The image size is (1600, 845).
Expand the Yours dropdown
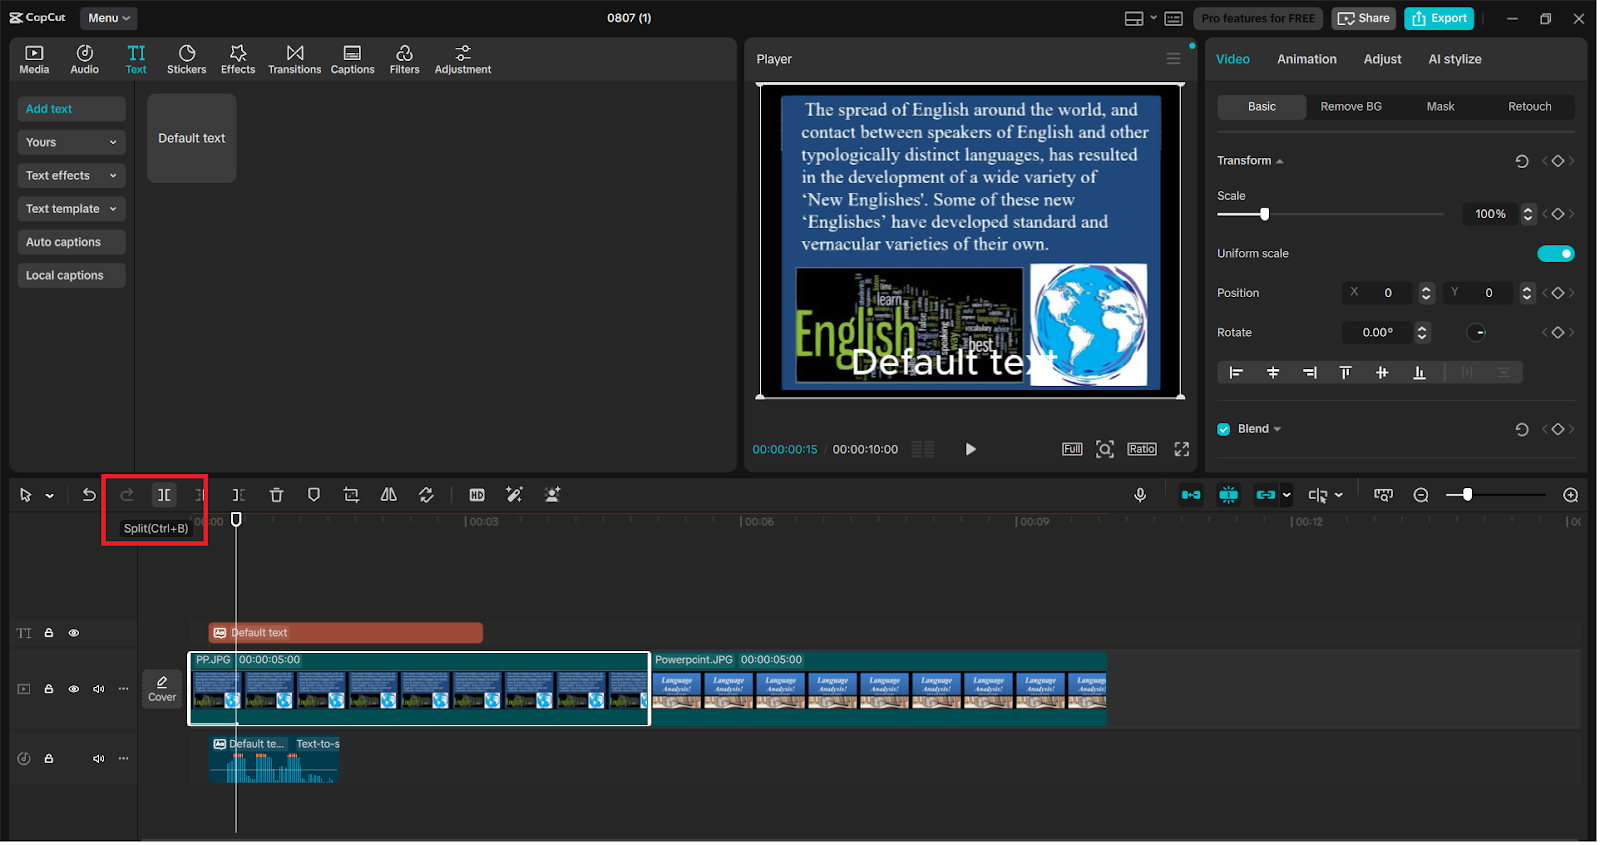(71, 142)
